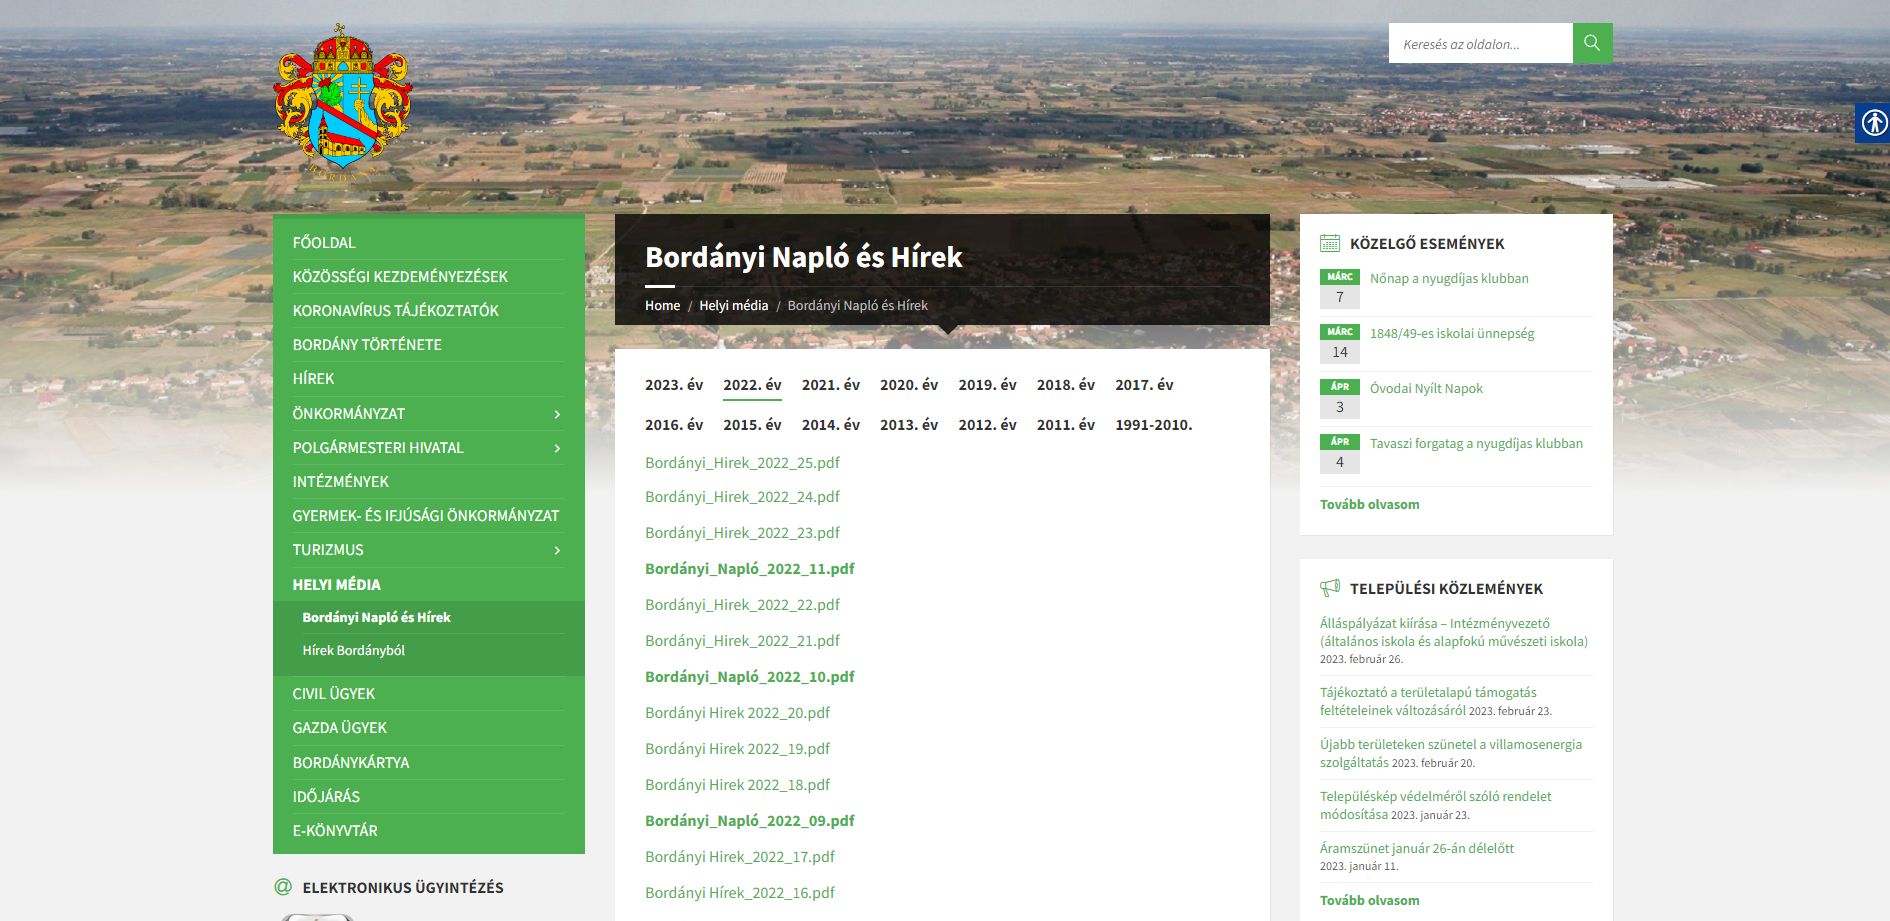Click the ÁPR 3 date badge
Screen dimensions: 1890x921
(x=1340, y=398)
